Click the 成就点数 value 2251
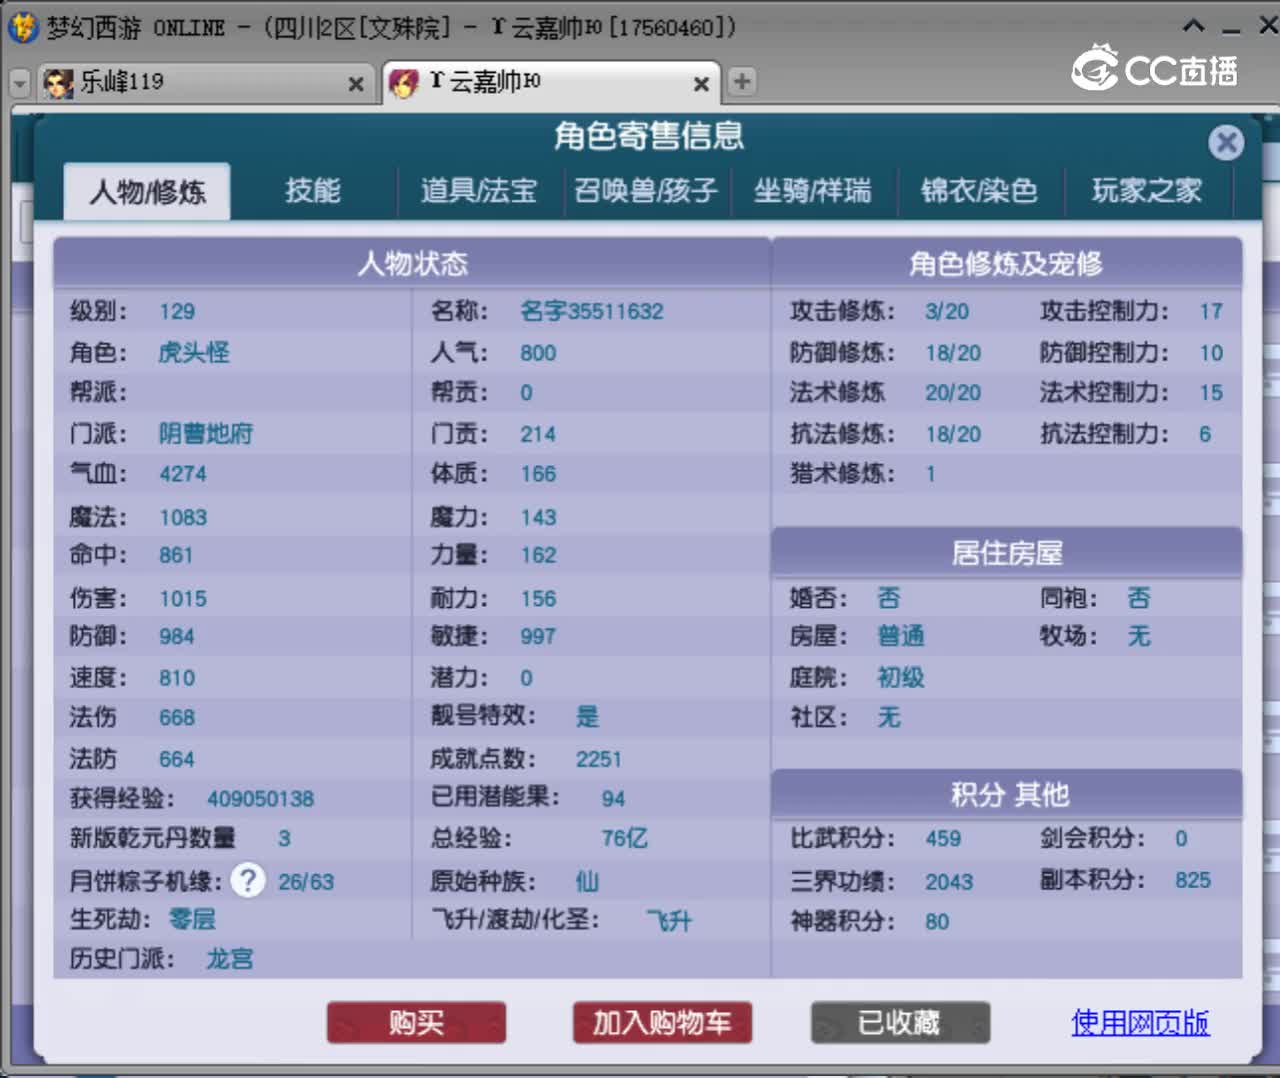This screenshot has width=1280, height=1078. click(599, 759)
